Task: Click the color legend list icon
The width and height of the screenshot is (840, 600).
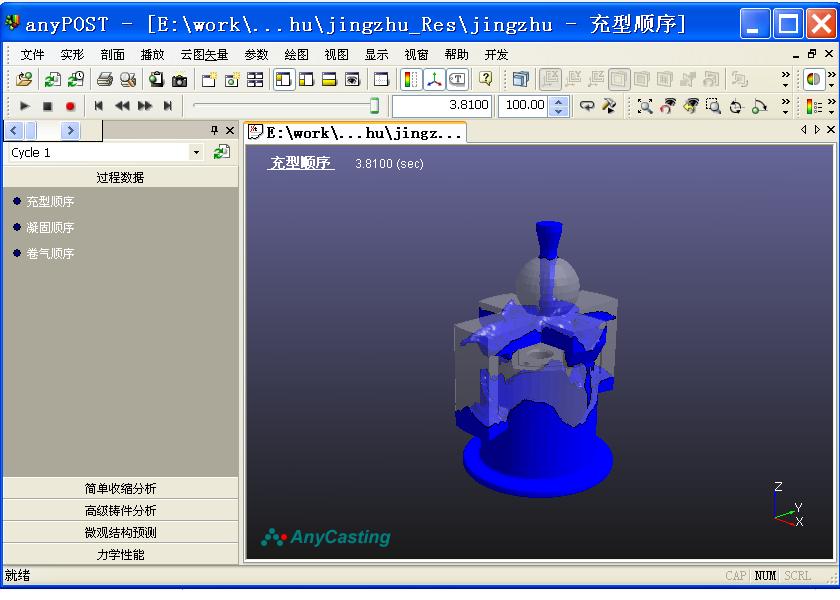Action: point(814,106)
